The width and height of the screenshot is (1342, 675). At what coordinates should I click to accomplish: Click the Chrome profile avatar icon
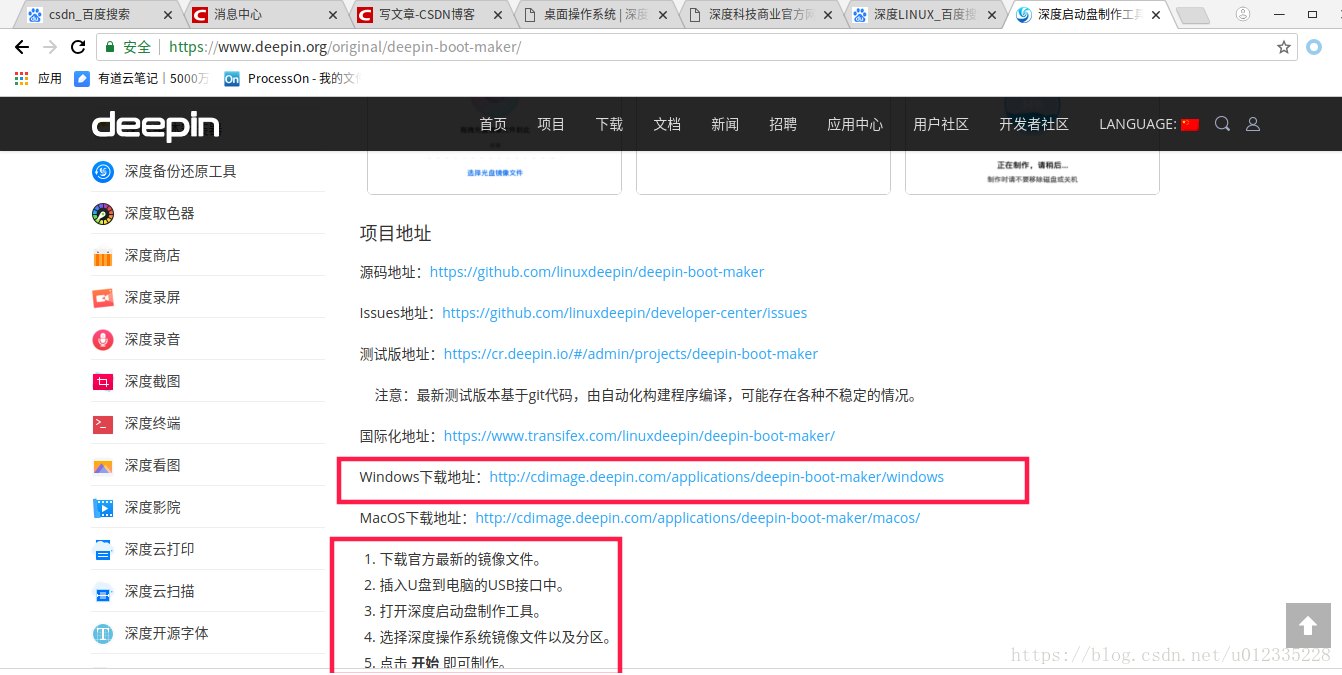pos(1243,14)
